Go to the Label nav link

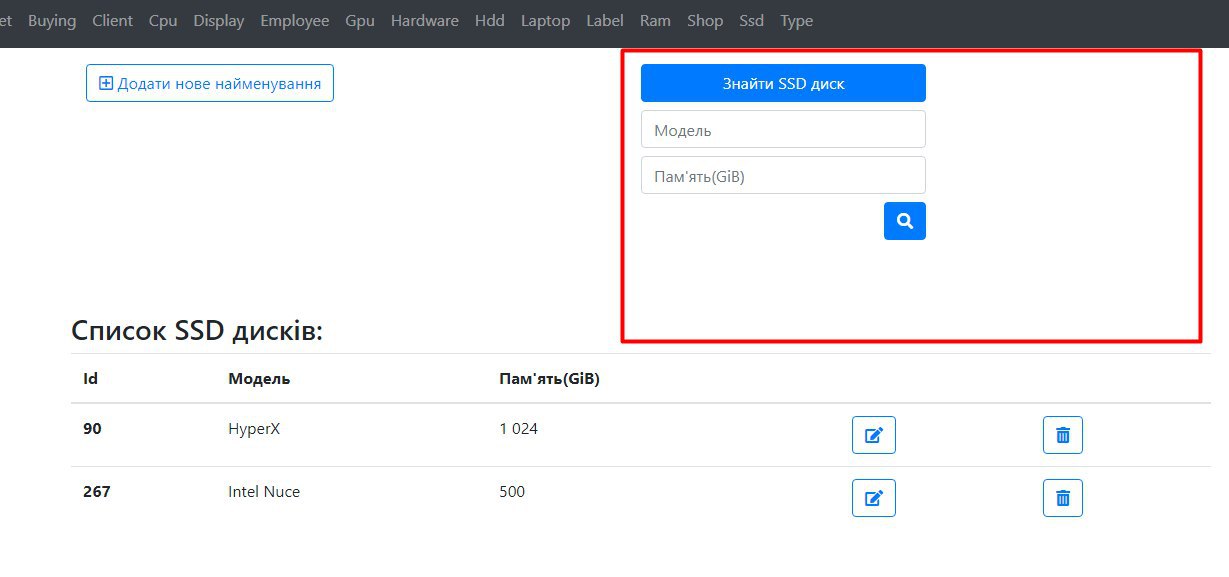605,21
